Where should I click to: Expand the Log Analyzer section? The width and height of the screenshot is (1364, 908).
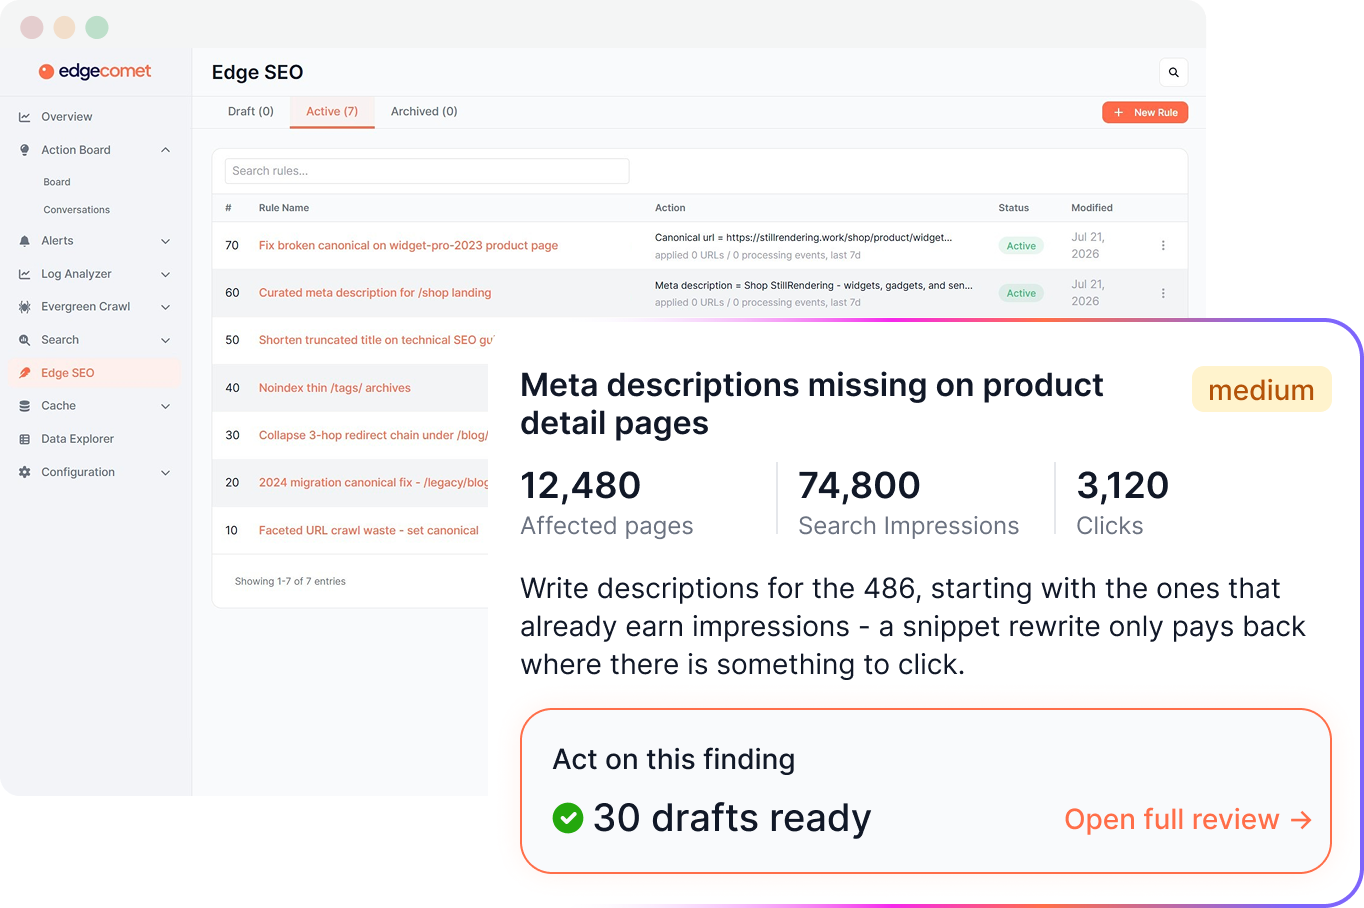pos(165,274)
